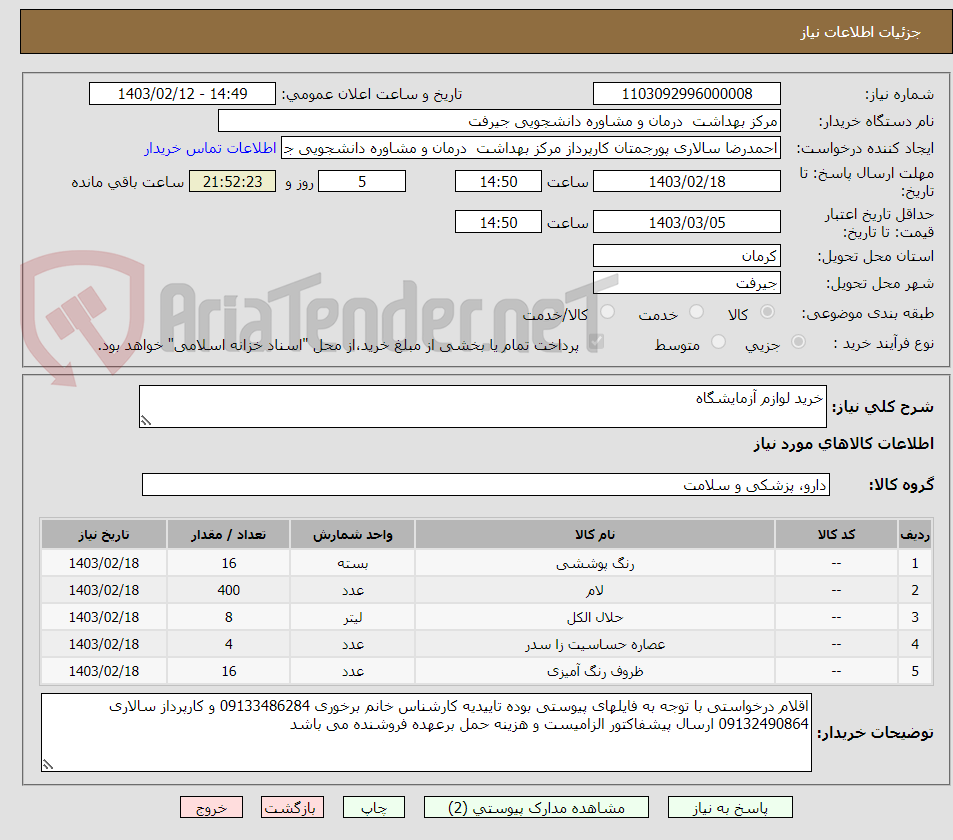
Task: Click the بازگشت back button
Action: click(x=292, y=808)
